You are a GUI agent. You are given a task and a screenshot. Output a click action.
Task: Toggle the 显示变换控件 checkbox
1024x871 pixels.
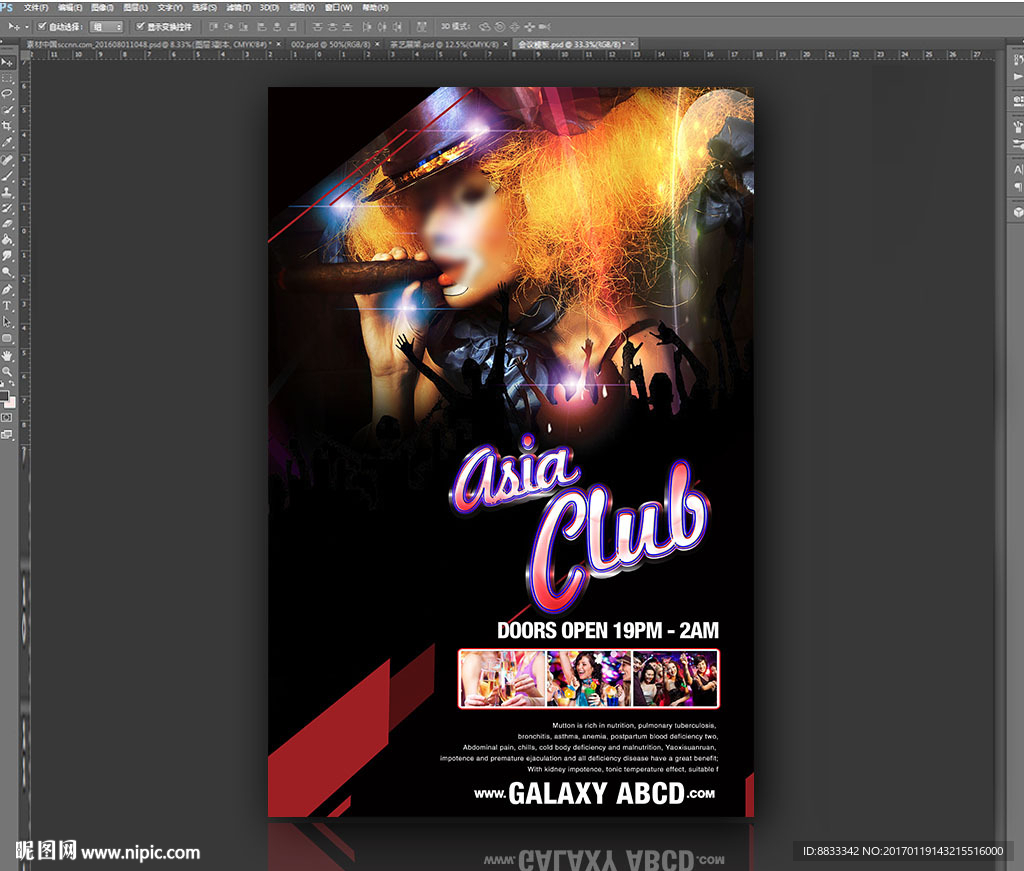tap(140, 27)
